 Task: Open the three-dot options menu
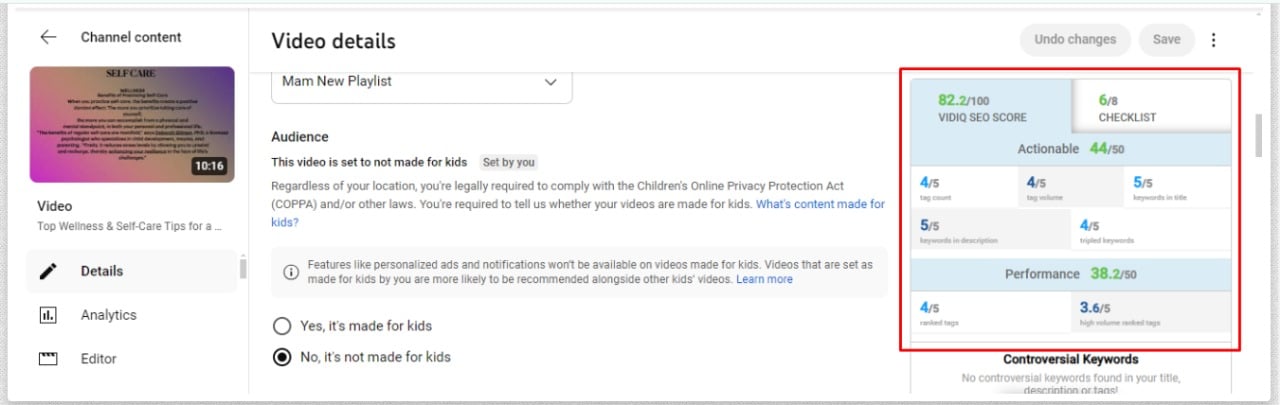pyautogui.click(x=1214, y=40)
